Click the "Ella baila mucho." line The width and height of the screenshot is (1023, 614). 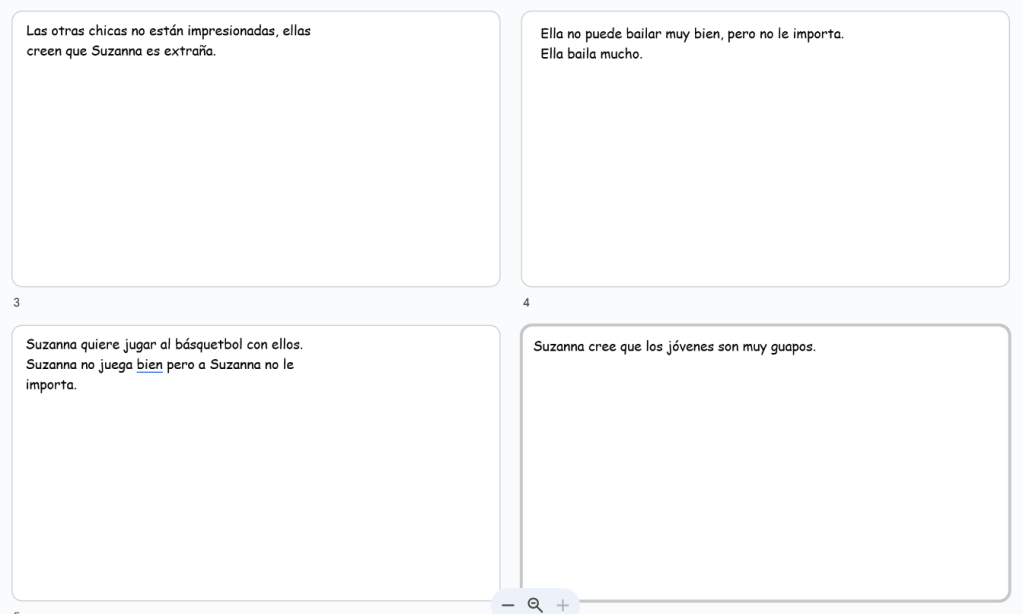coord(591,54)
